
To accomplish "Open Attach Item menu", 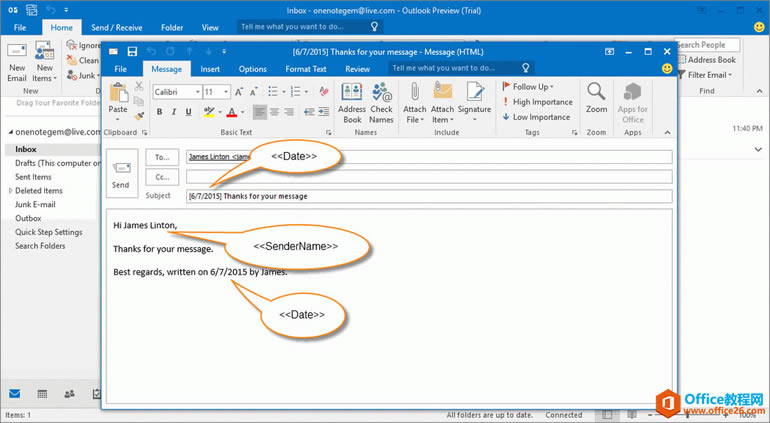I will pyautogui.click(x=442, y=103).
